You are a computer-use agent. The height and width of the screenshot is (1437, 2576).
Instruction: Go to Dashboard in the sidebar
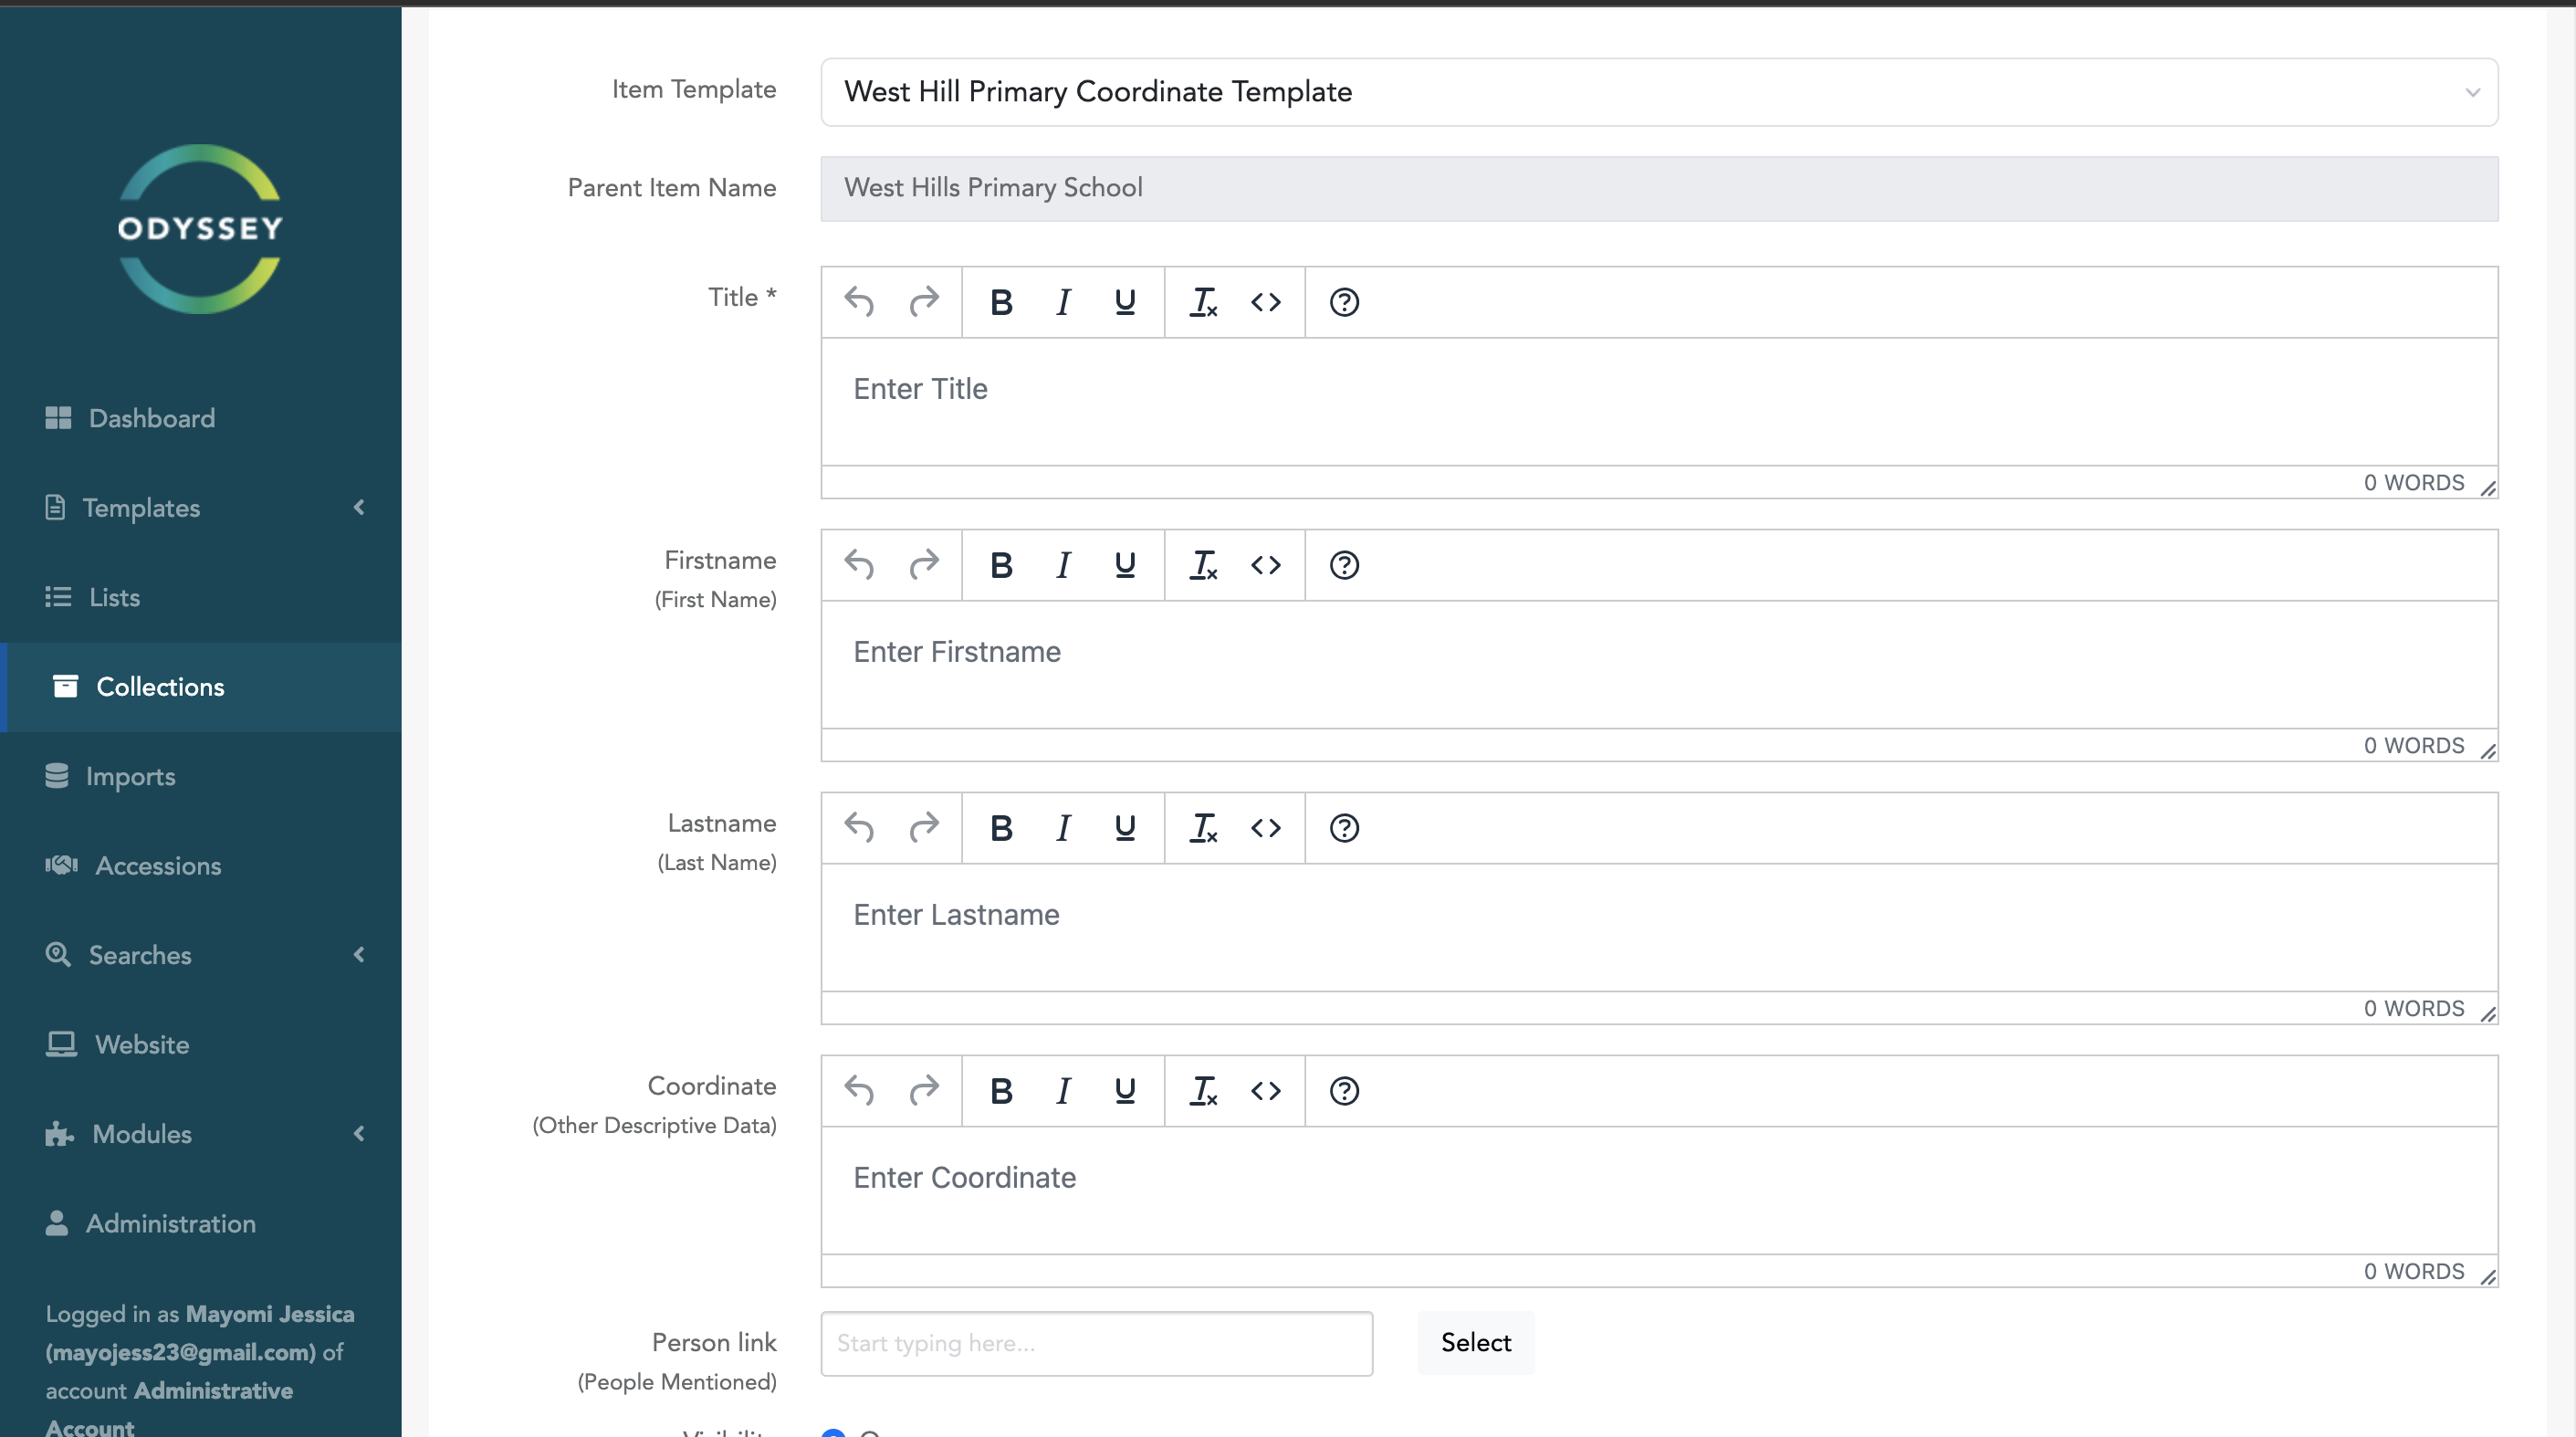coord(151,418)
